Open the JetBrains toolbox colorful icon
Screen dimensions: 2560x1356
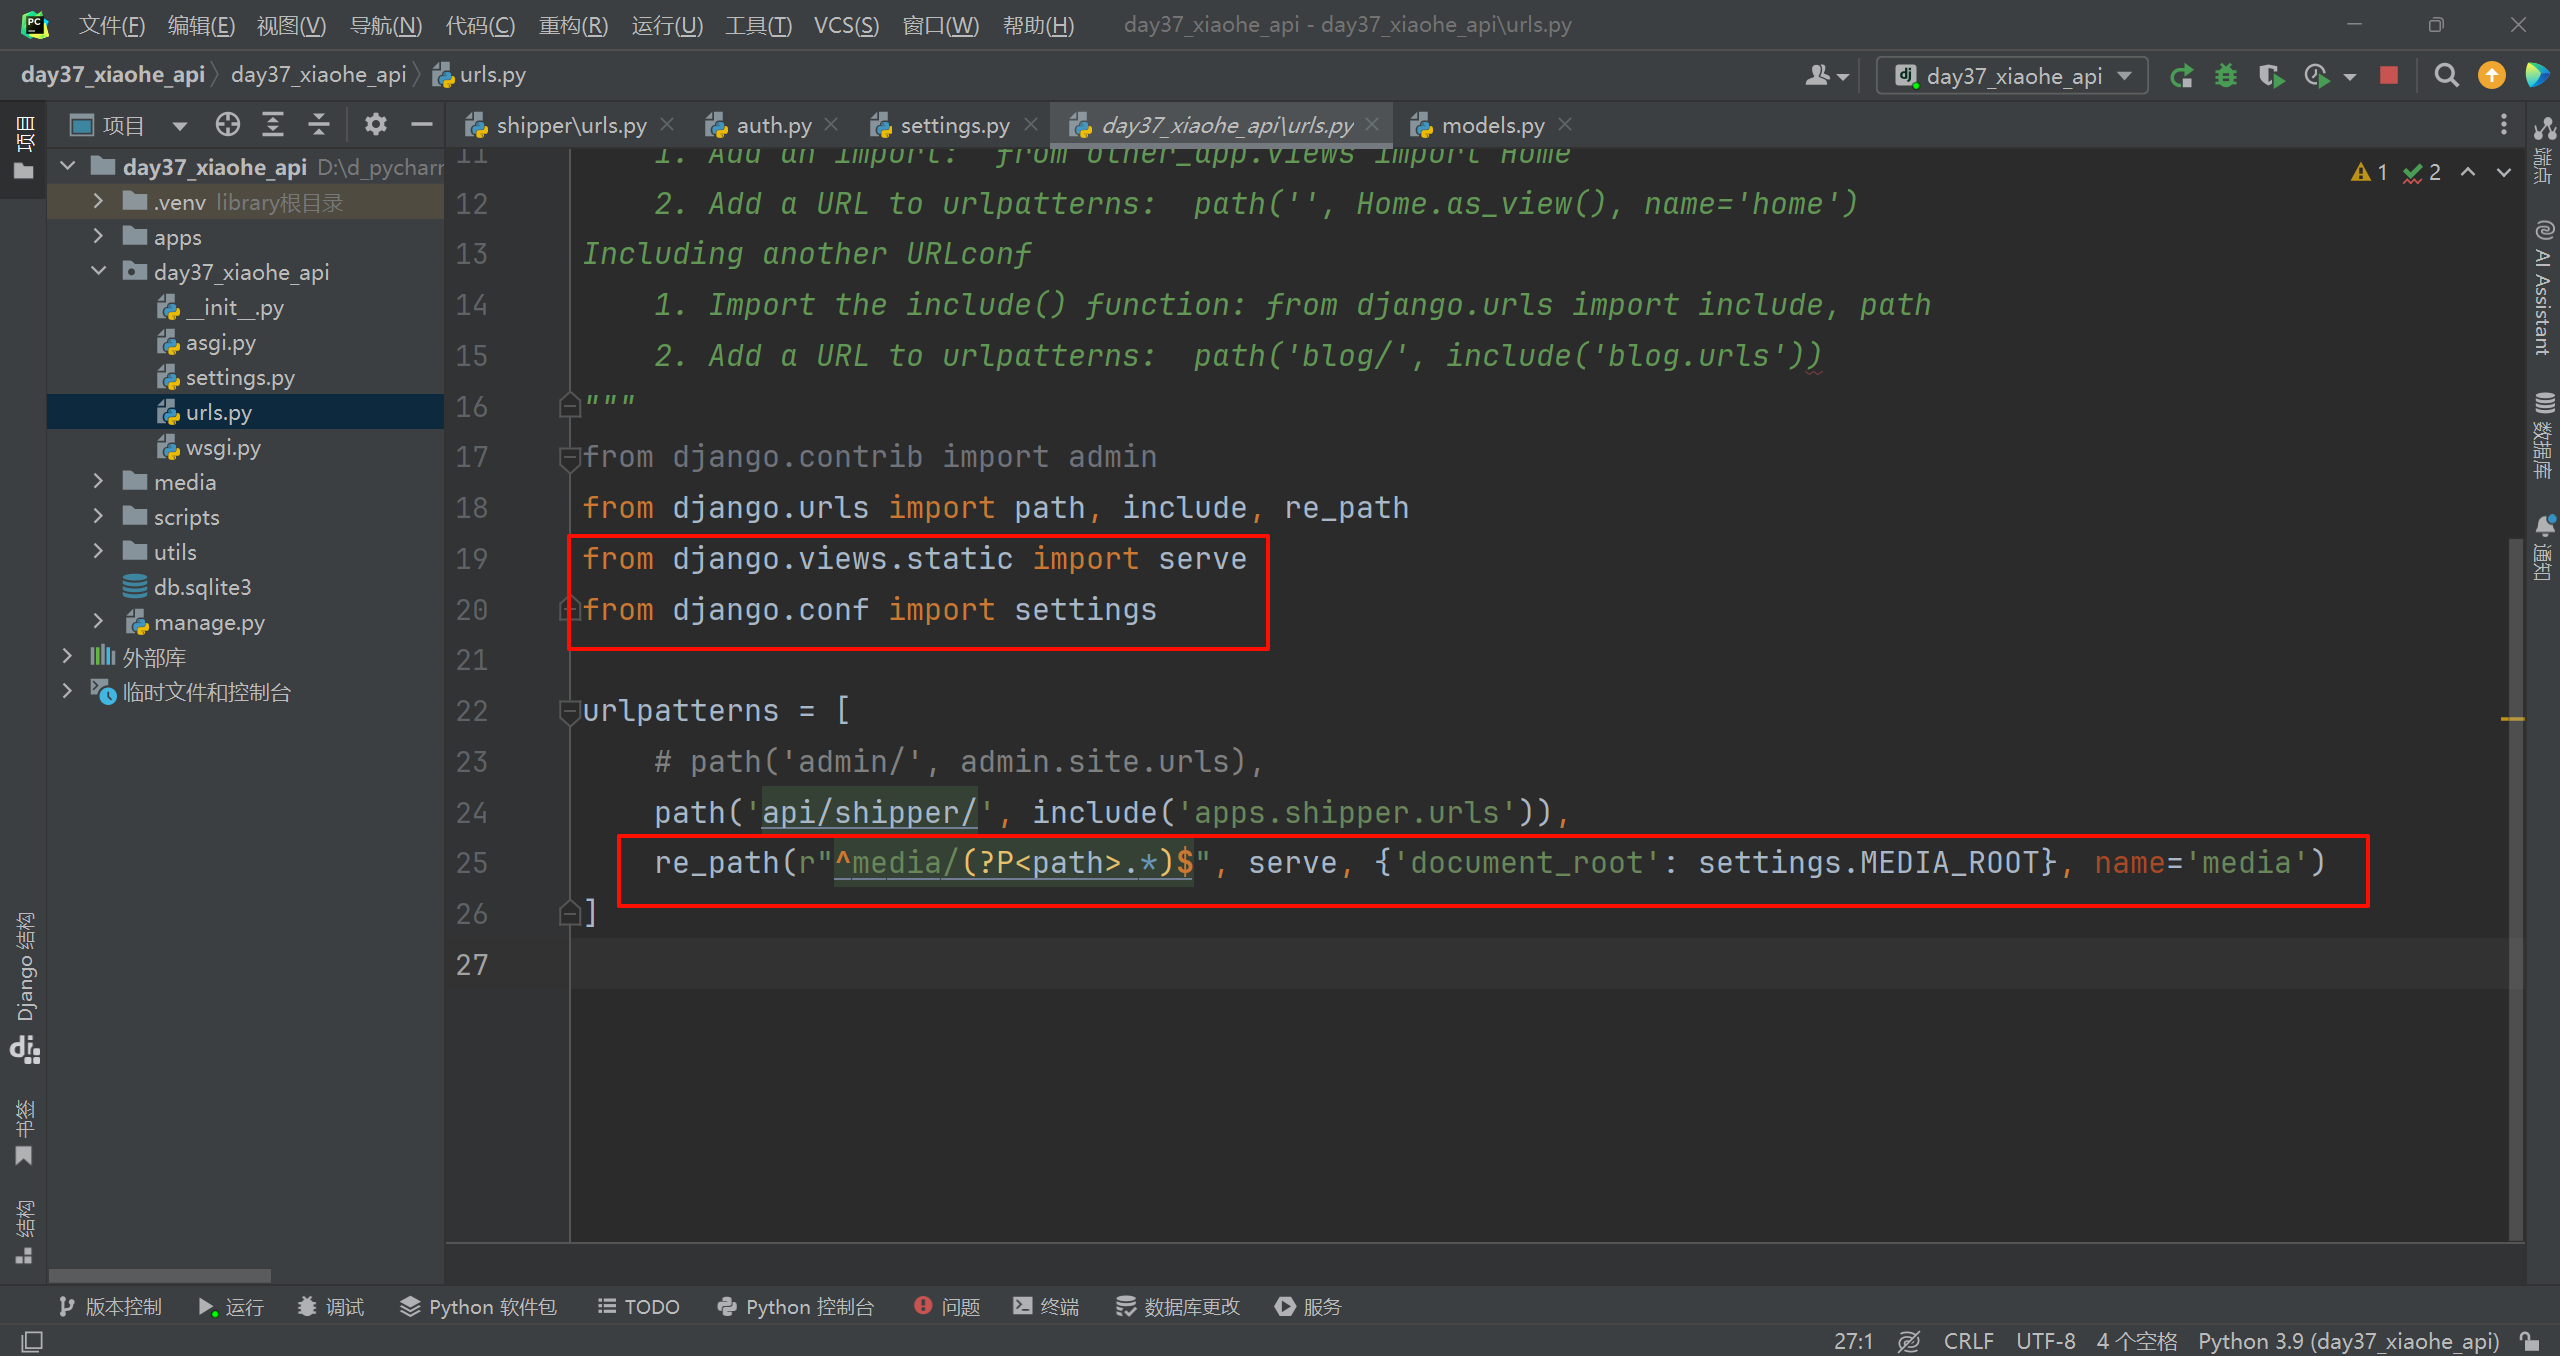[2537, 76]
